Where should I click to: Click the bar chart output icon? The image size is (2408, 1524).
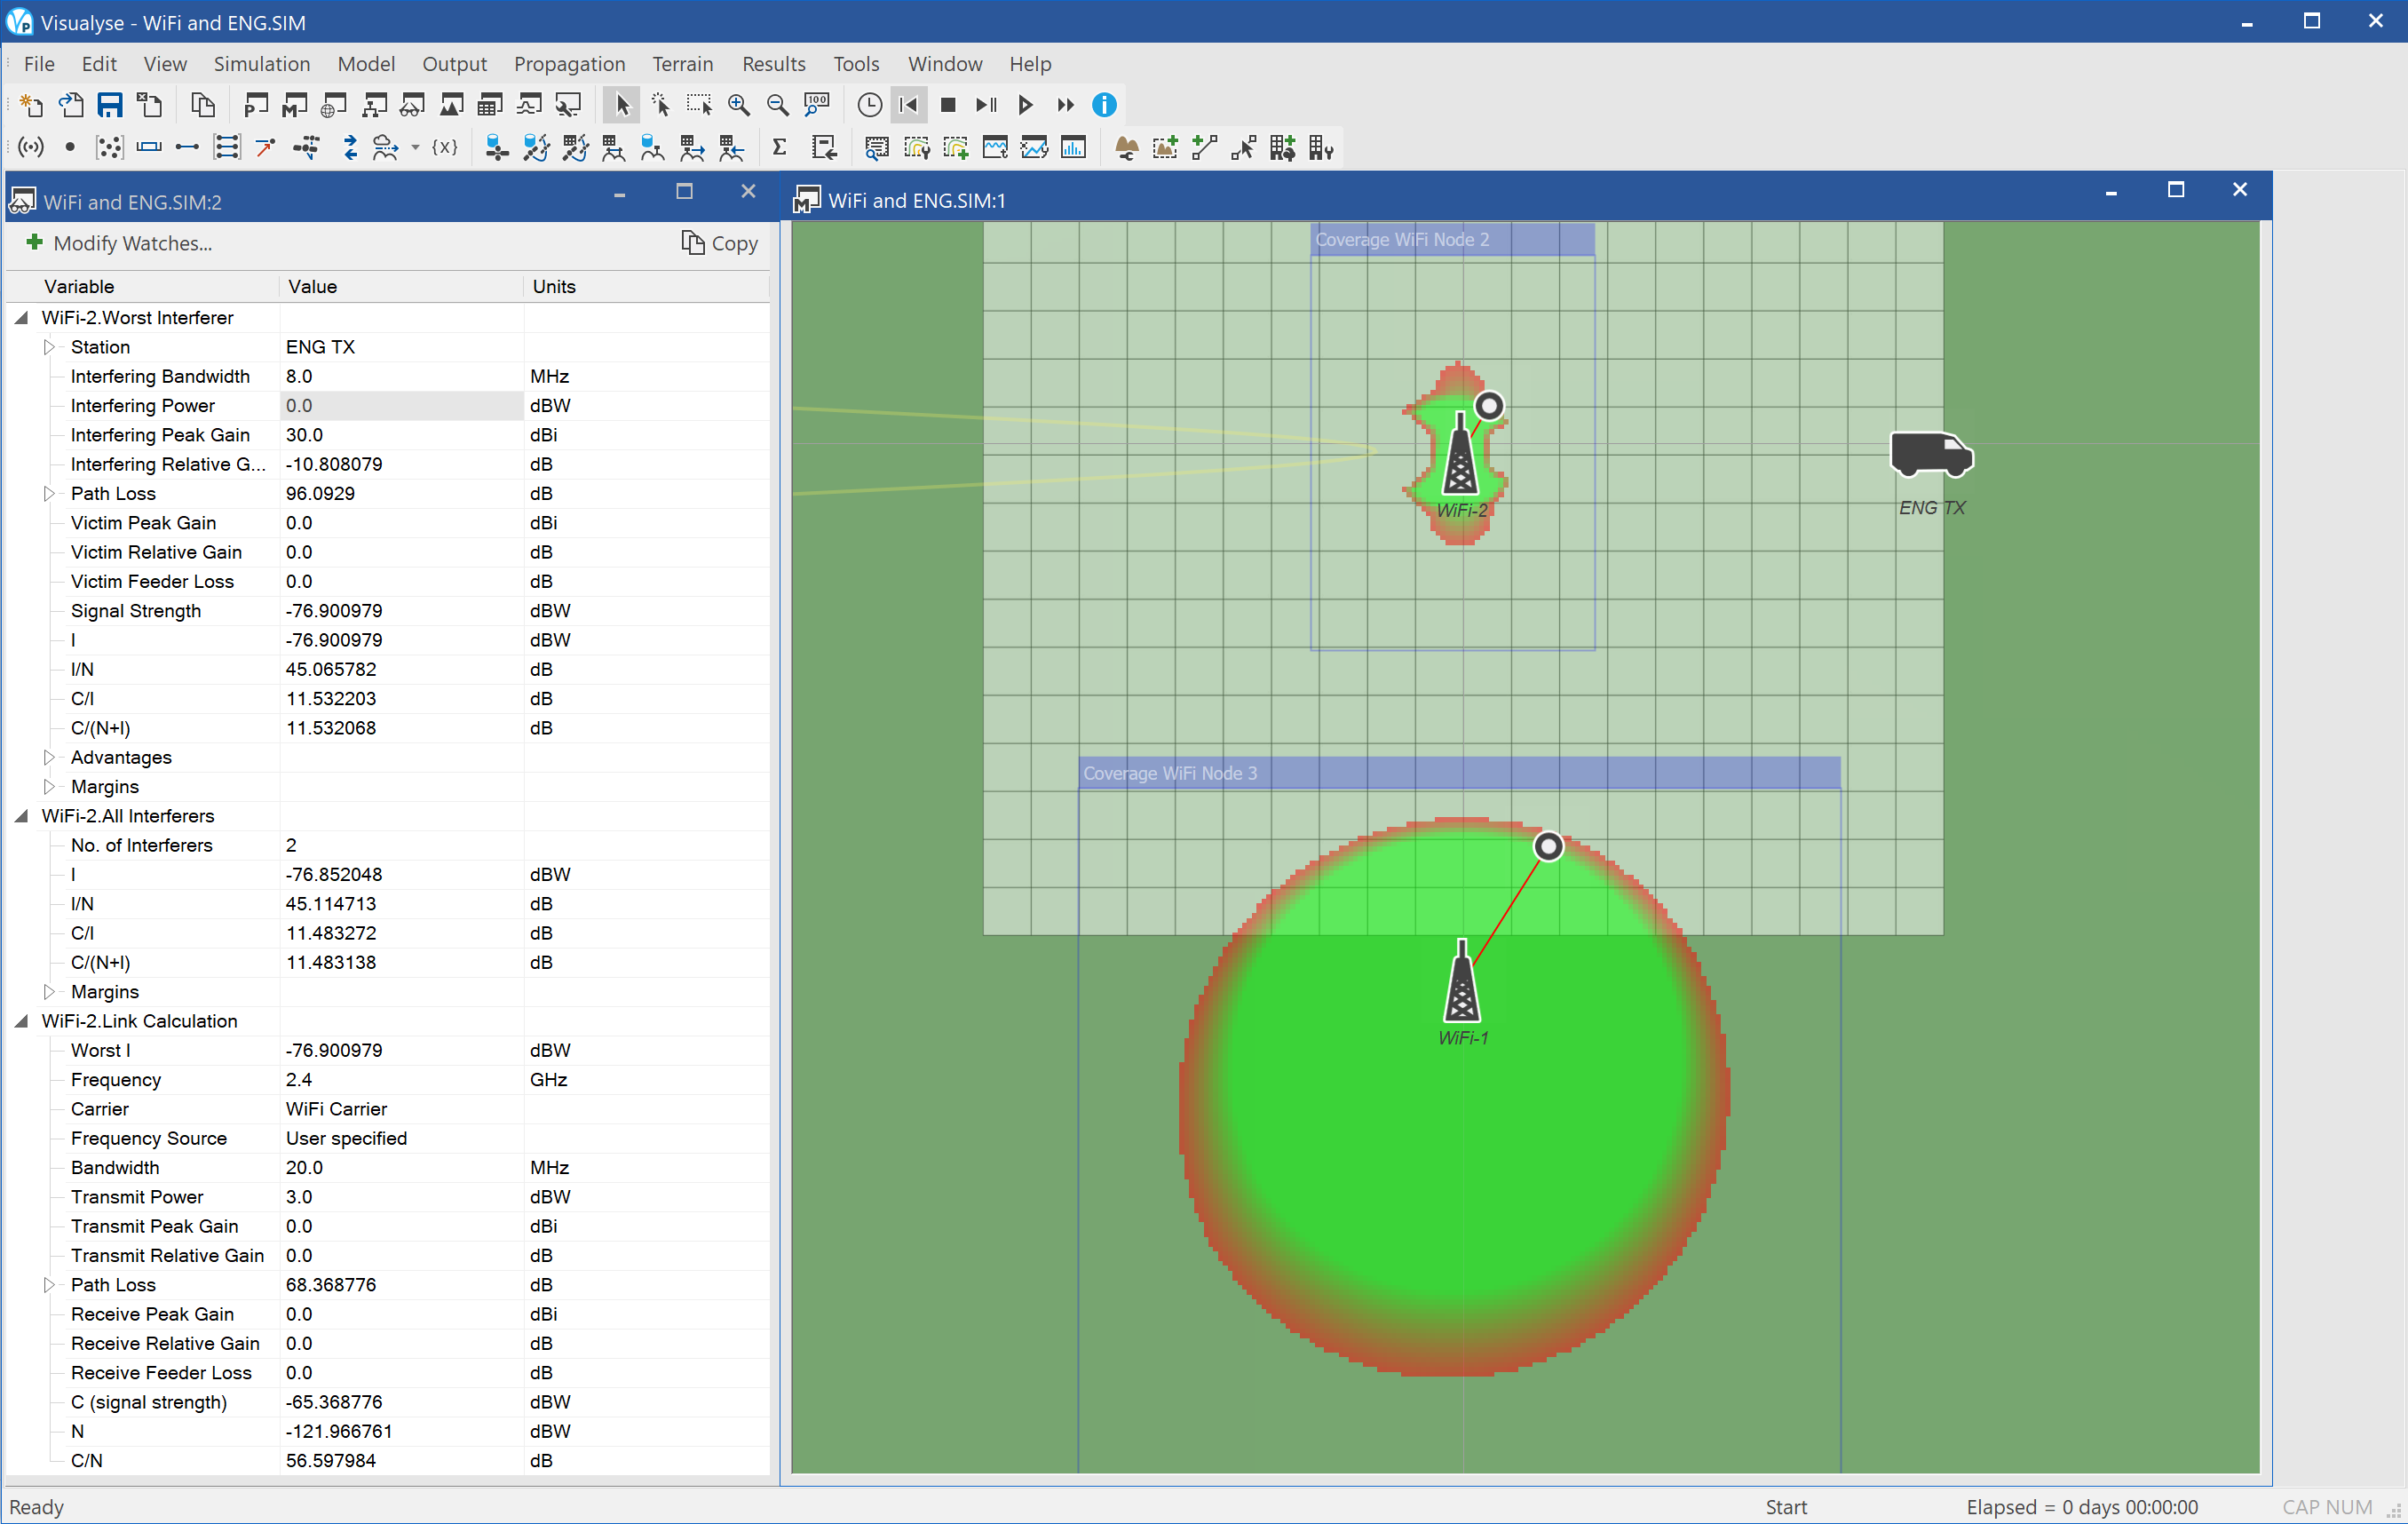1073,148
